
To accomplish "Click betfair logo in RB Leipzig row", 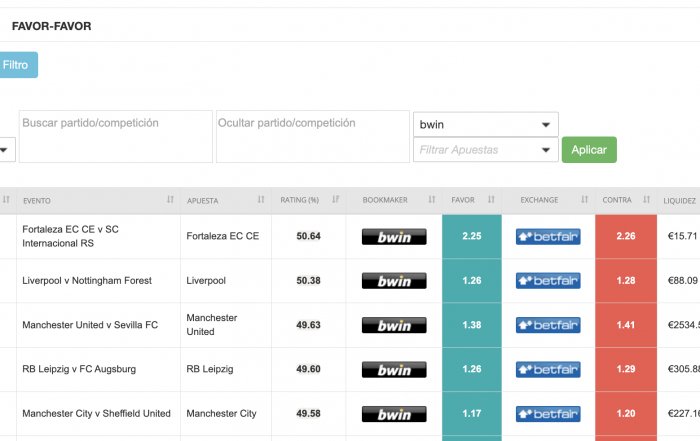I will (x=548, y=369).
